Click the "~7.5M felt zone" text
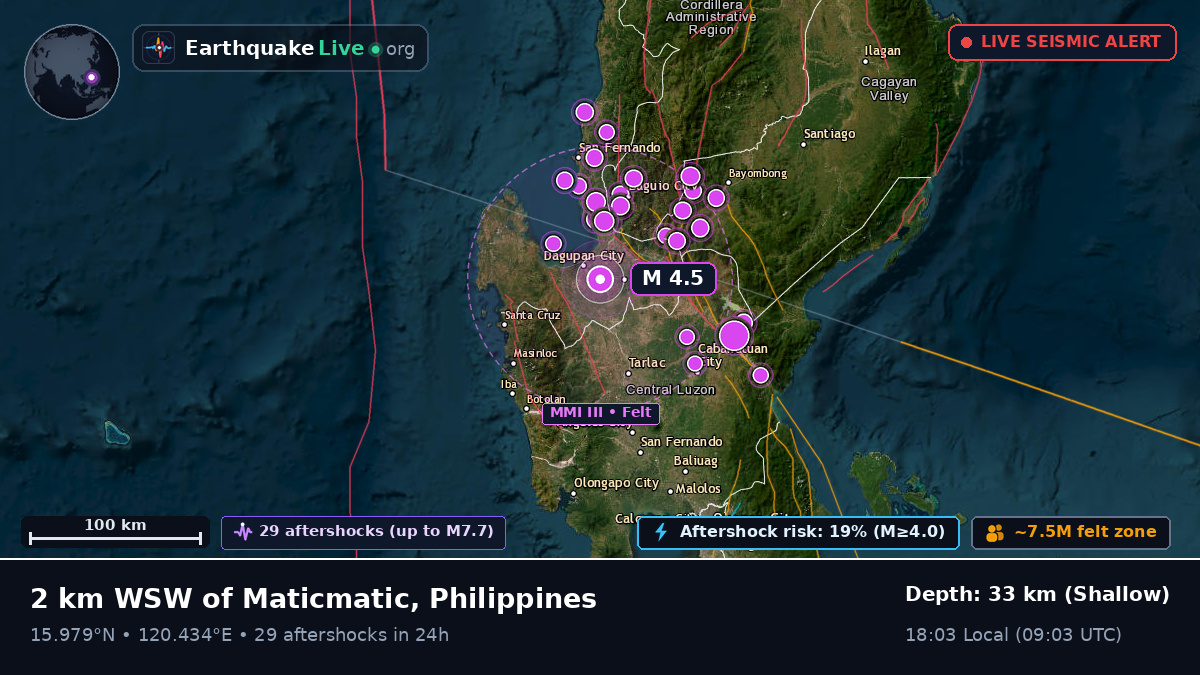This screenshot has width=1200, height=675. point(1086,531)
